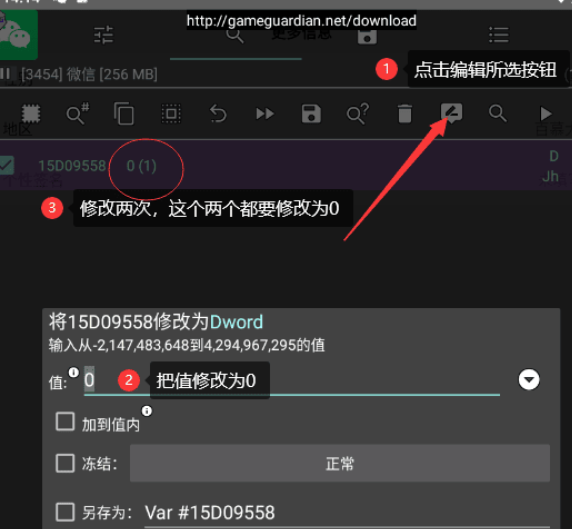This screenshot has height=529, width=572.
Task: Click the save floppy disk toolbar icon
Action: coord(311,113)
